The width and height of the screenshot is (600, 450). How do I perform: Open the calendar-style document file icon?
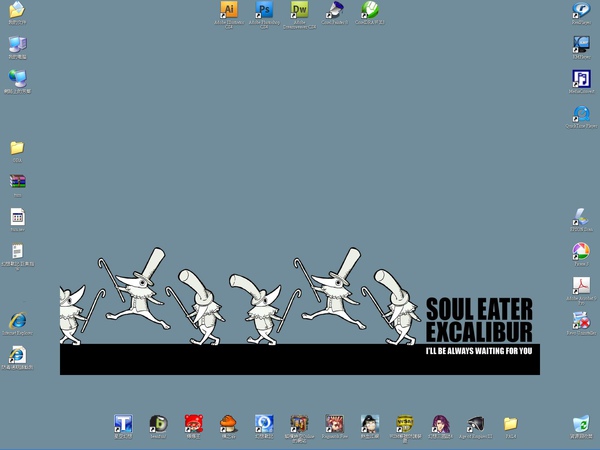point(18,217)
